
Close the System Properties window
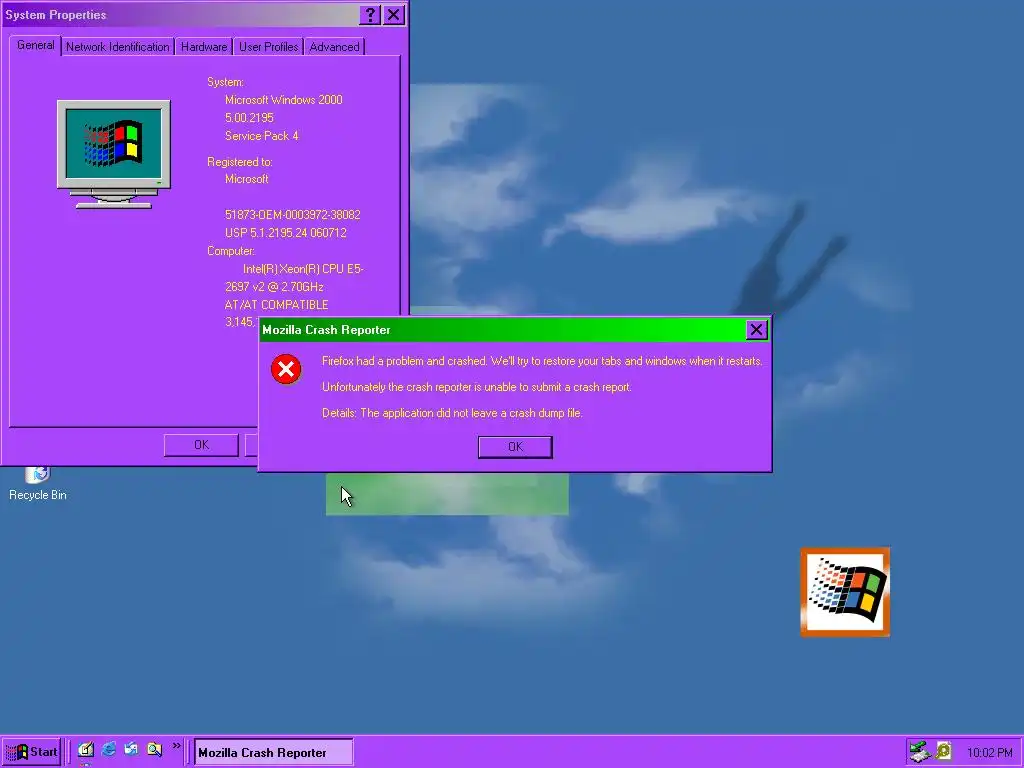tap(393, 15)
